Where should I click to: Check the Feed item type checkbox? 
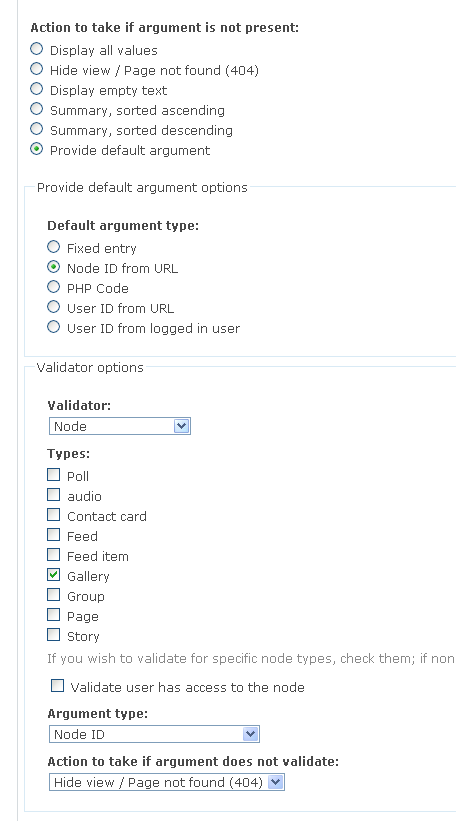(53, 555)
